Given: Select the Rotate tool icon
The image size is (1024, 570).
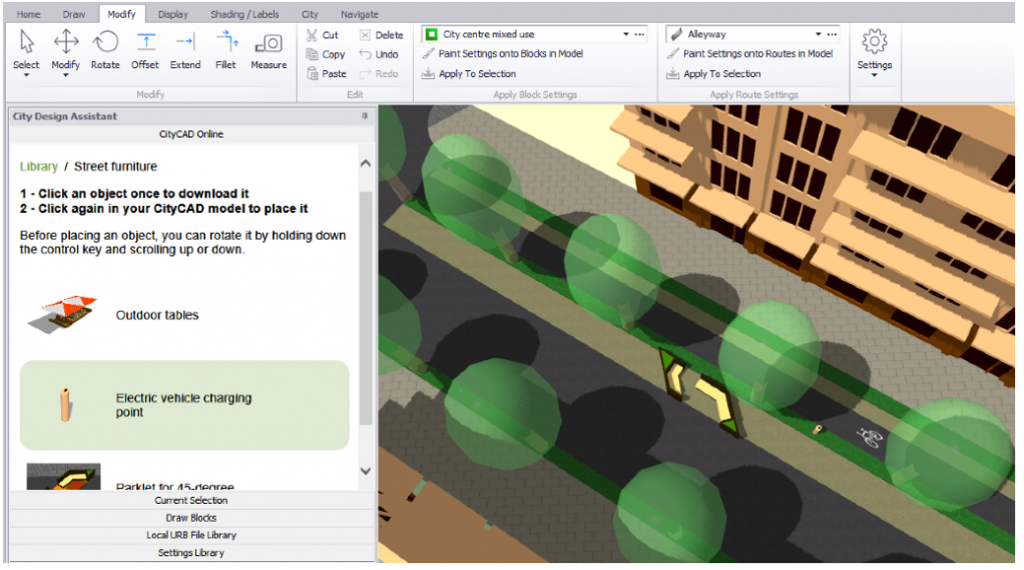Looking at the screenshot, I should click(x=105, y=42).
